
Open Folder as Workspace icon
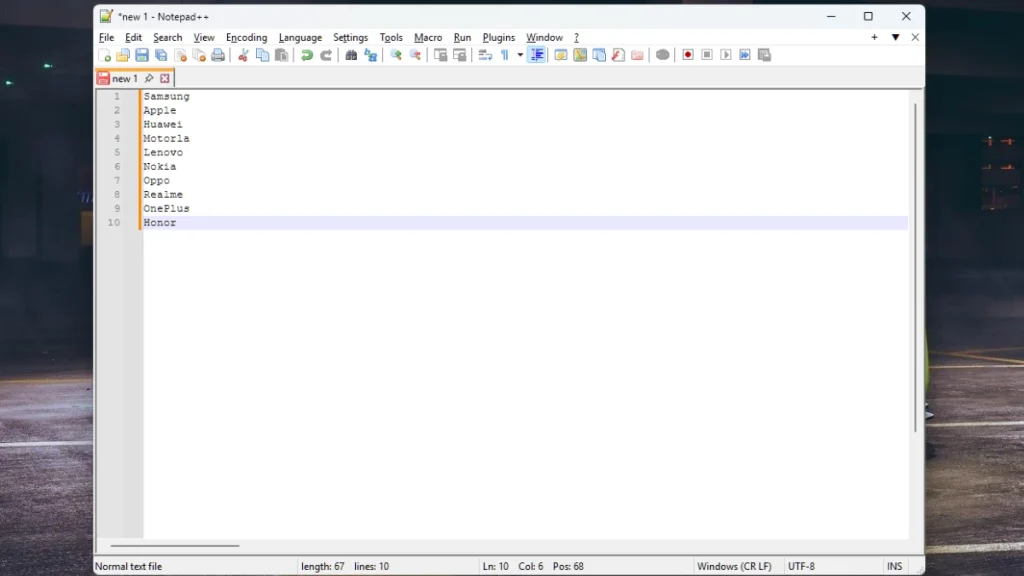coord(637,55)
